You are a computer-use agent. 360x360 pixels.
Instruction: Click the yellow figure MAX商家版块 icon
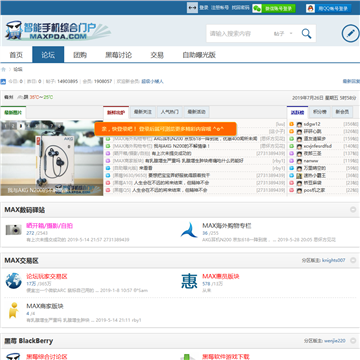[13, 310]
